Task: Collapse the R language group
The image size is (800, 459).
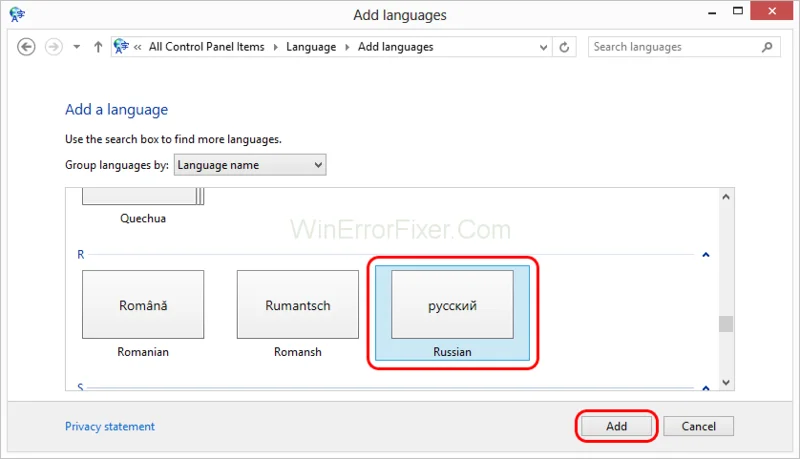Action: pos(706,255)
